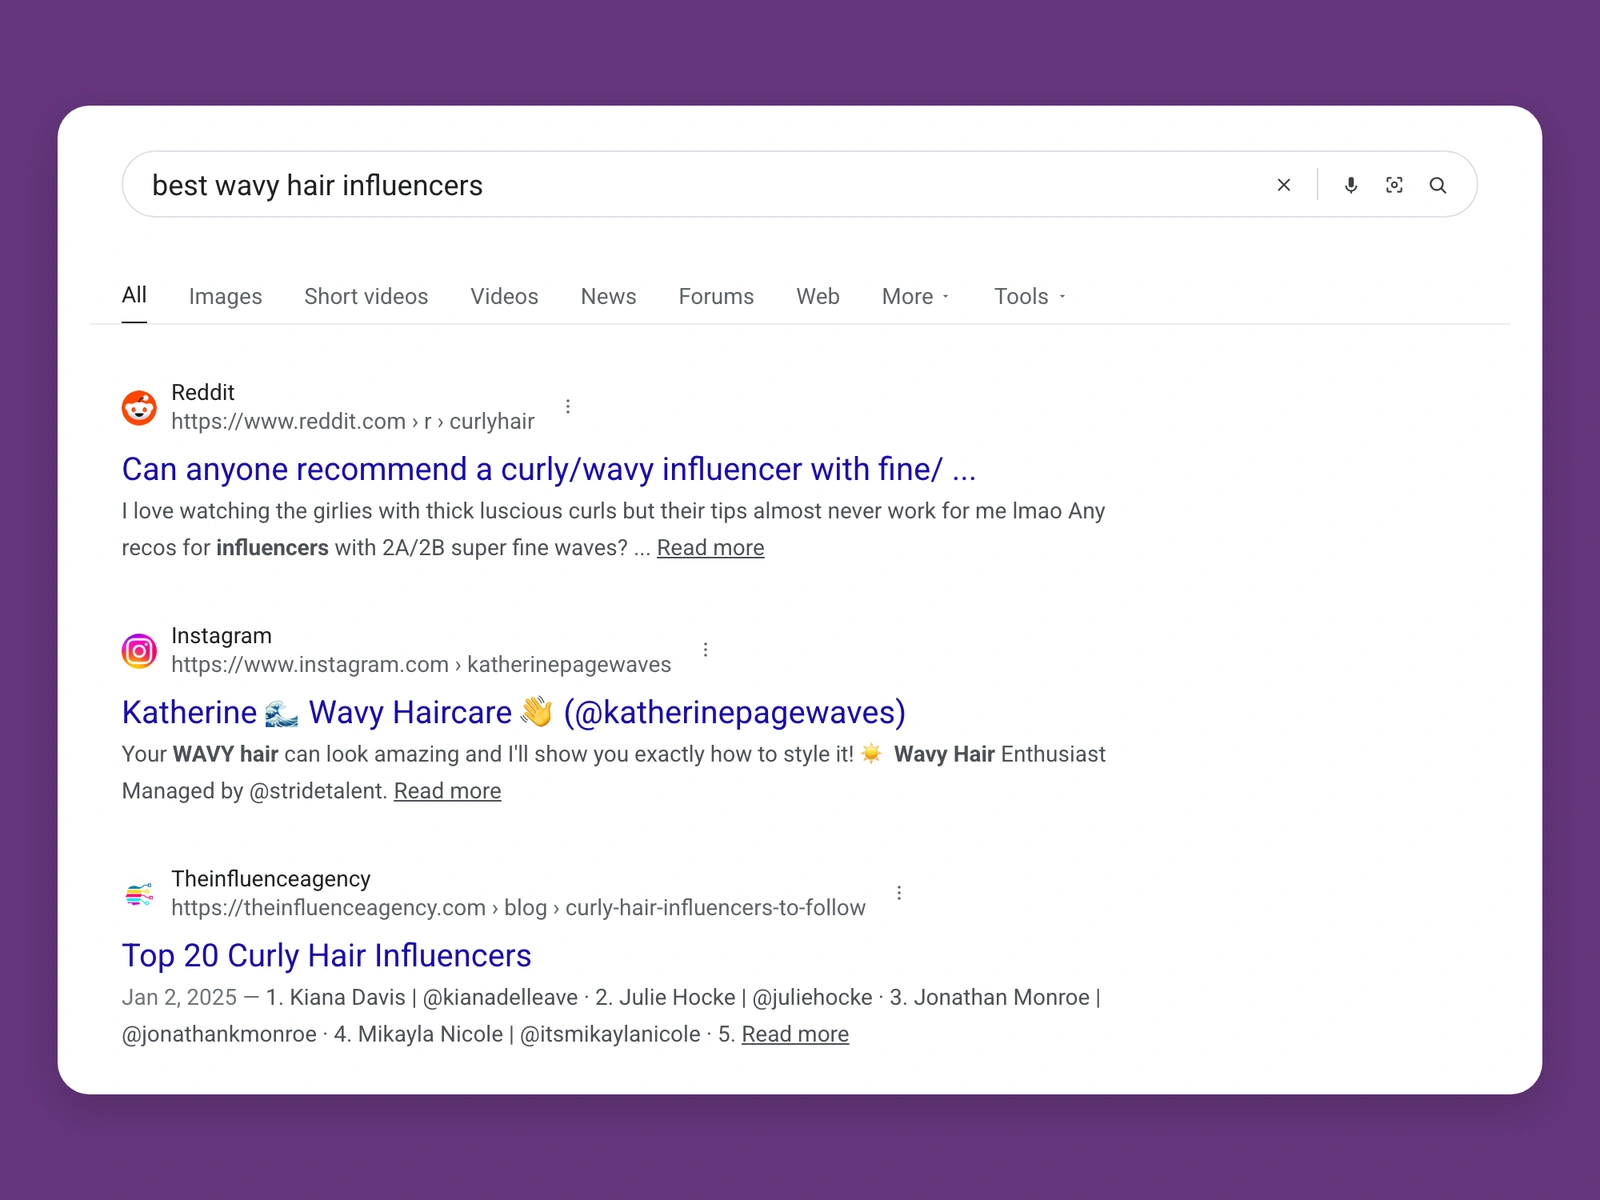Click the reddit.com › r › curlyhair URL
This screenshot has height=1200, width=1600.
pyautogui.click(x=353, y=421)
